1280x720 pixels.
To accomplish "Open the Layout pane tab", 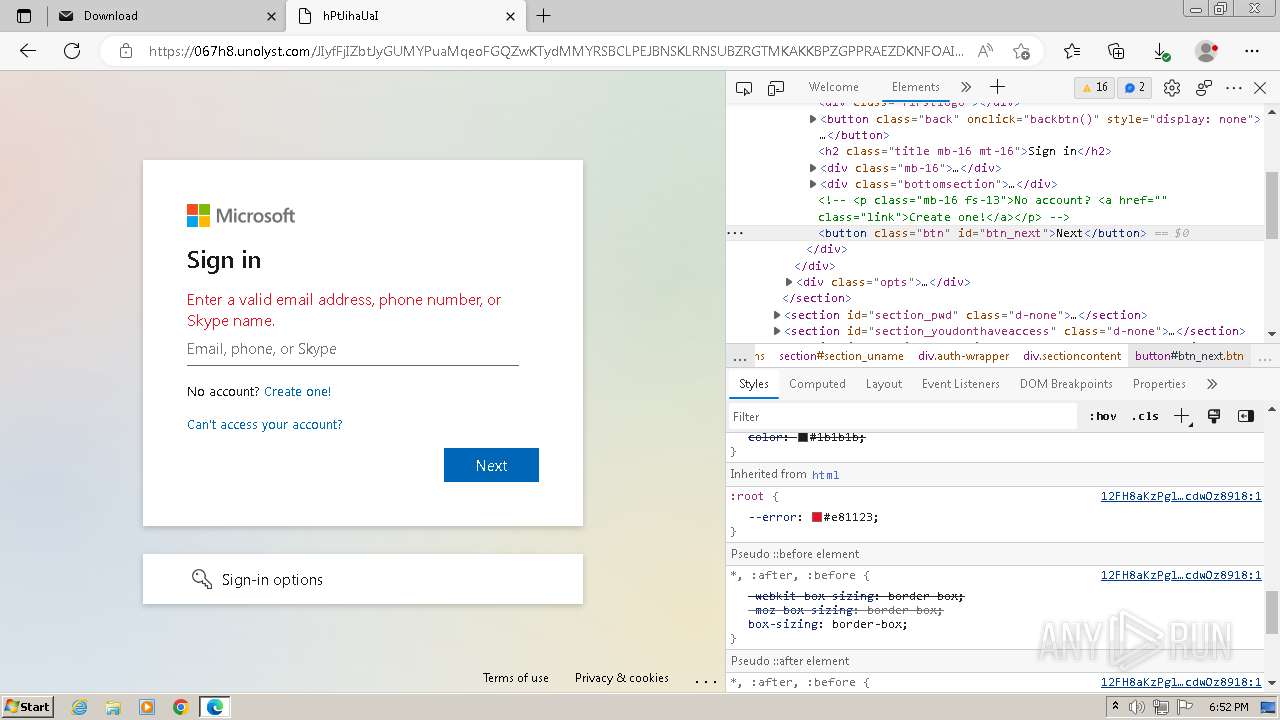I will pos(884,384).
